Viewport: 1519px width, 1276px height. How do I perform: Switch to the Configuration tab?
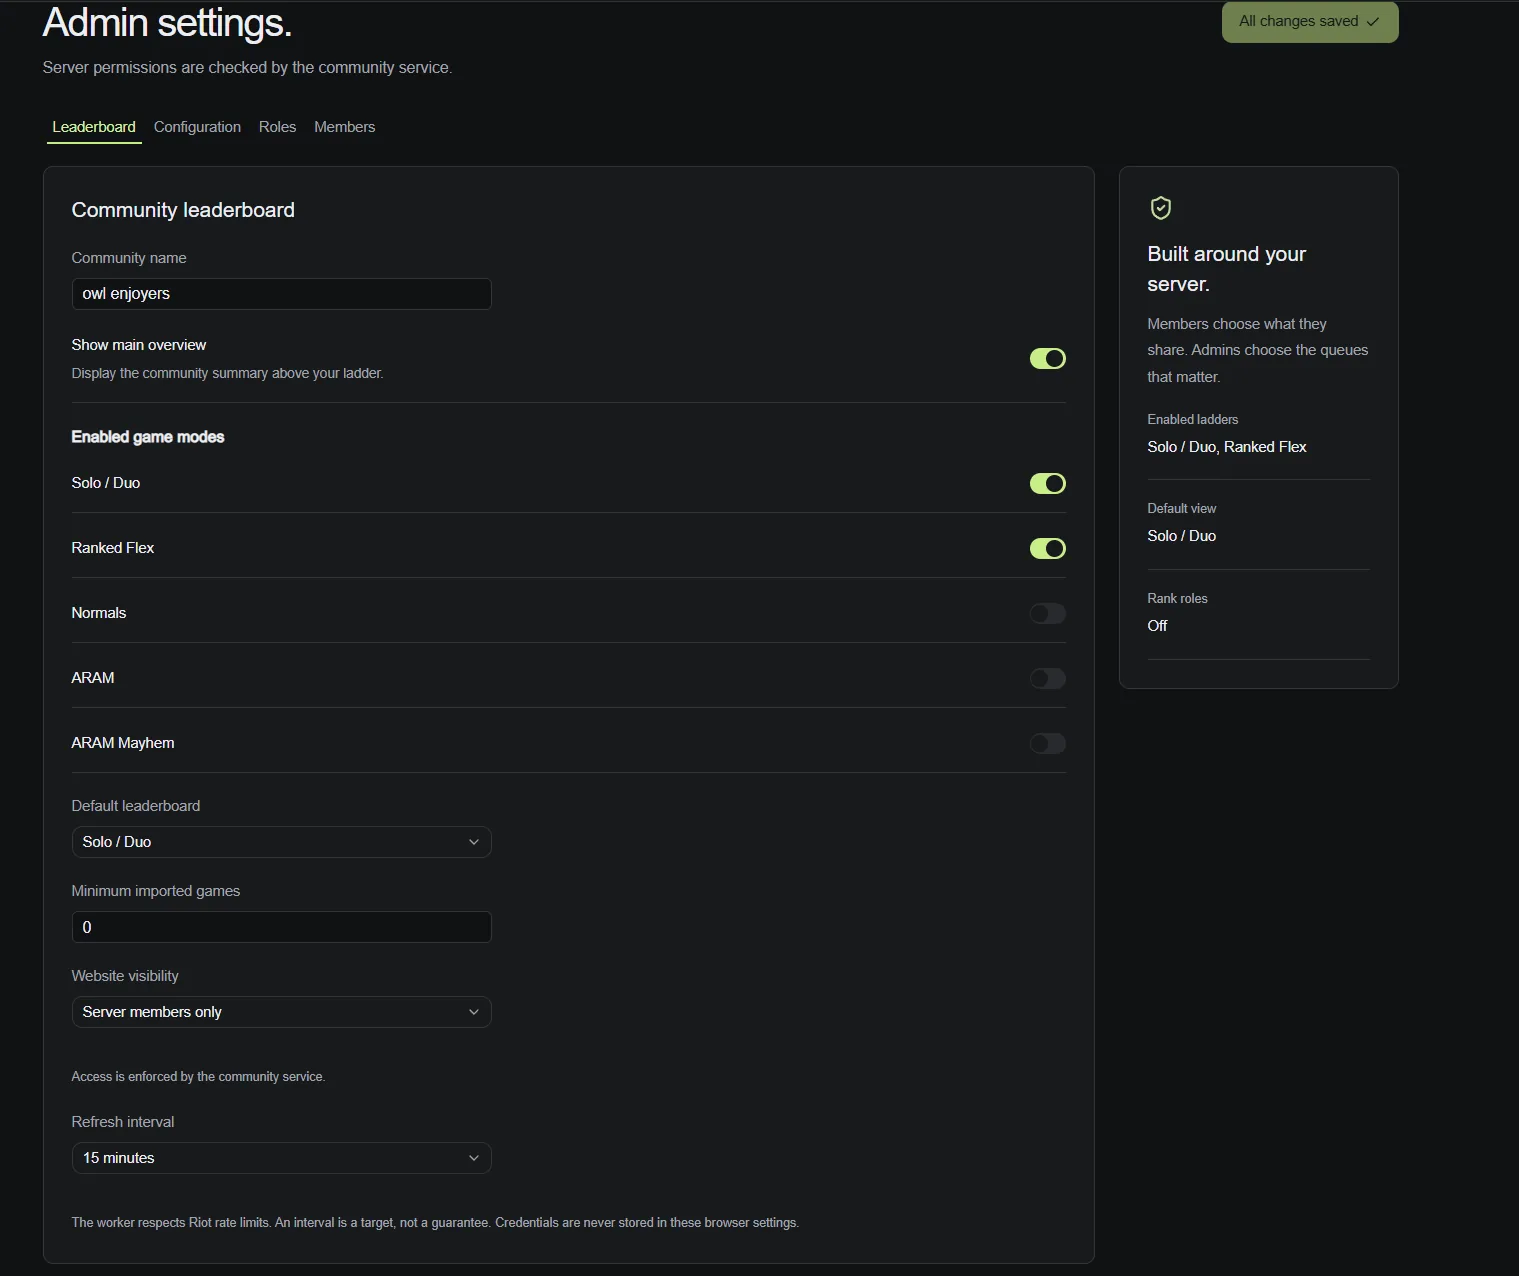coord(197,127)
